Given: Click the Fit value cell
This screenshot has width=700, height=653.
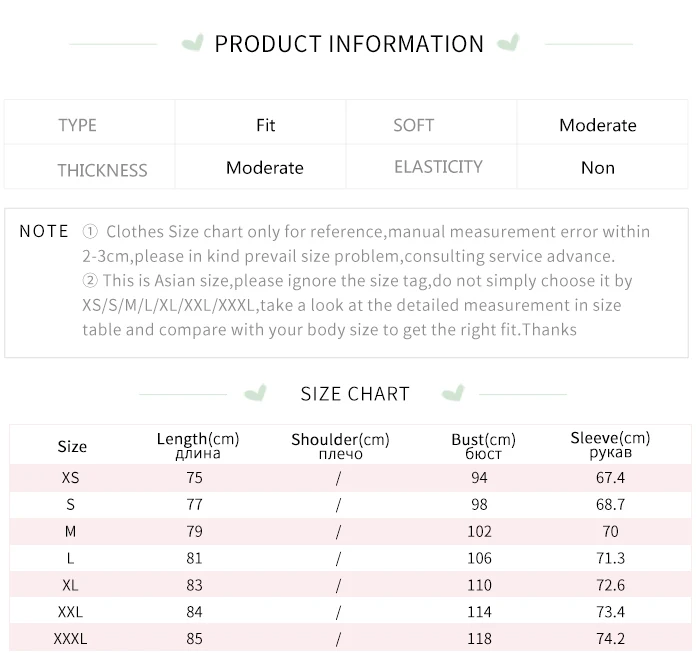Looking at the screenshot, I should (265, 125).
